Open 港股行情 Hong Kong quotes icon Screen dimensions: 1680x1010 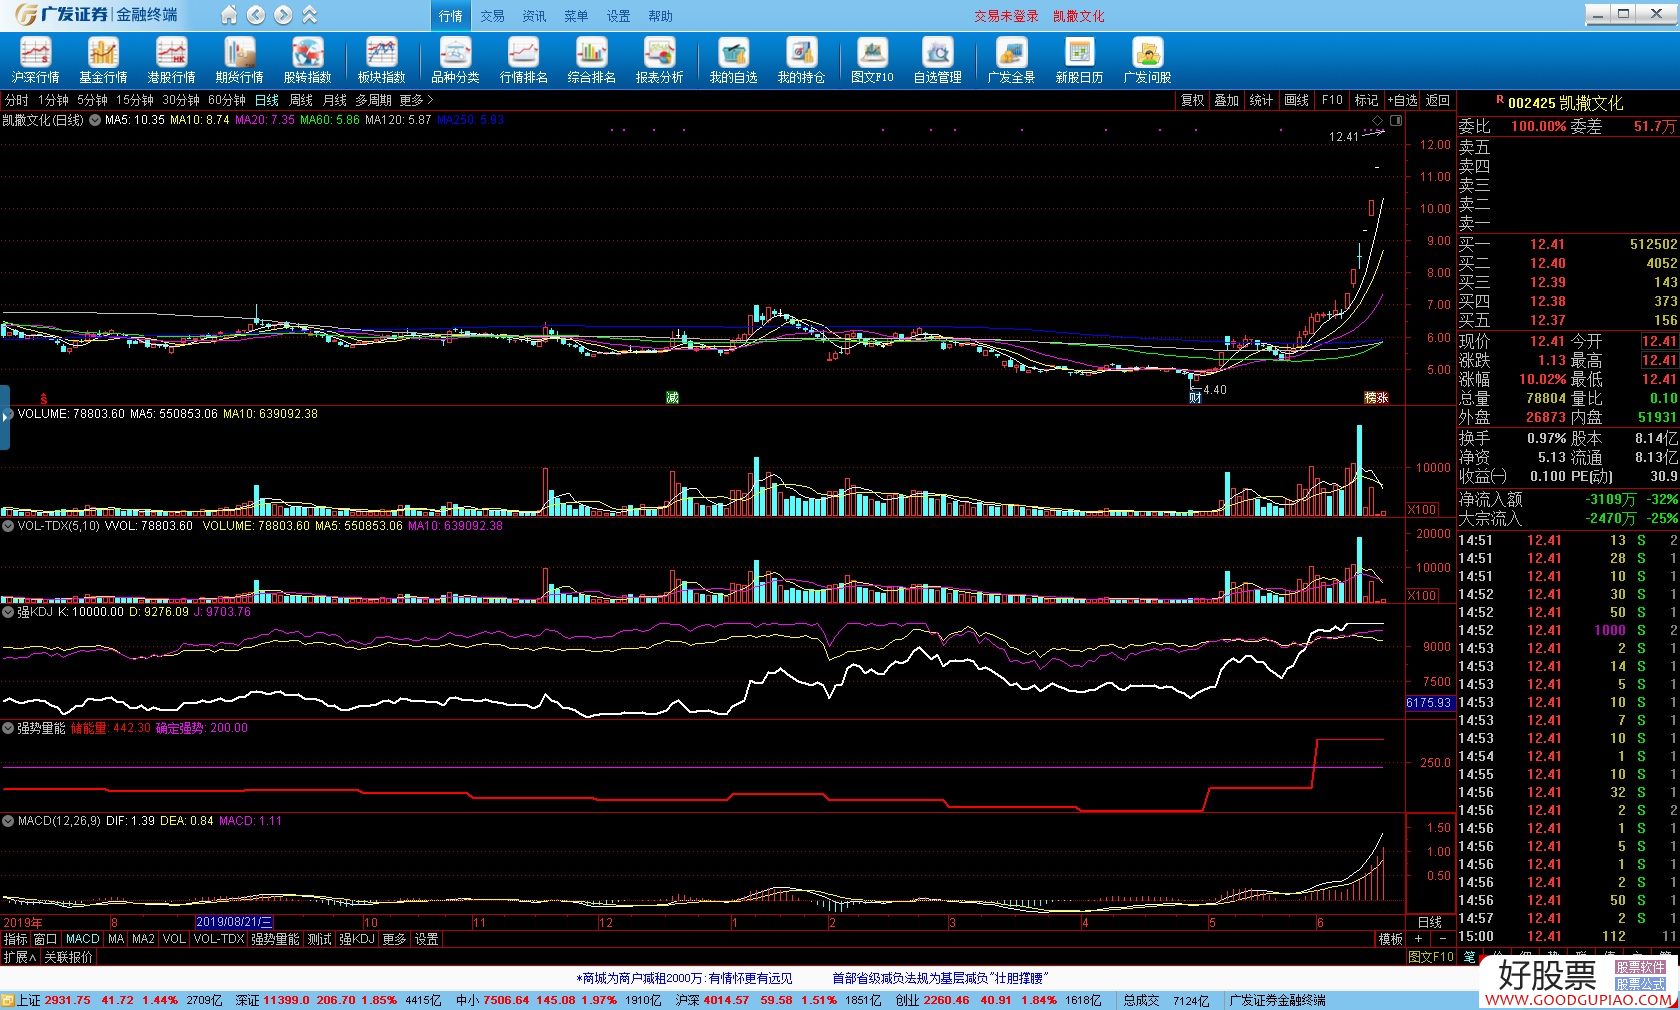tap(171, 60)
